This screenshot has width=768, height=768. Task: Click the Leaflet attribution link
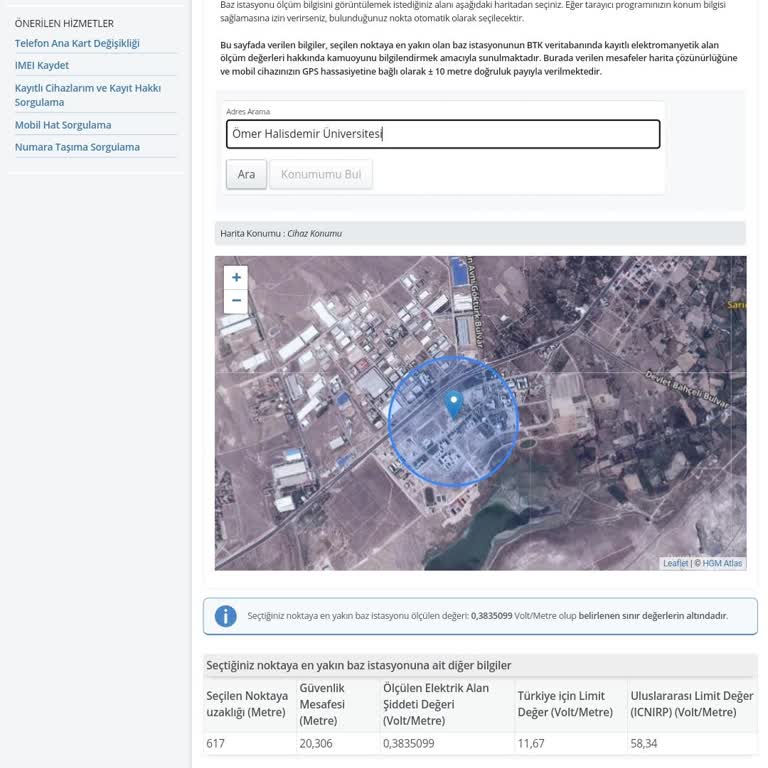click(675, 563)
